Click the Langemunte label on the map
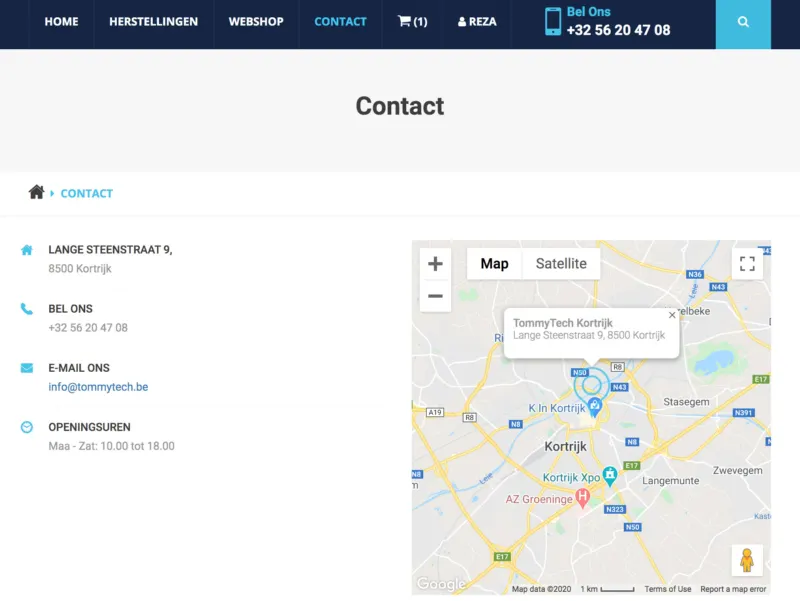 670,481
